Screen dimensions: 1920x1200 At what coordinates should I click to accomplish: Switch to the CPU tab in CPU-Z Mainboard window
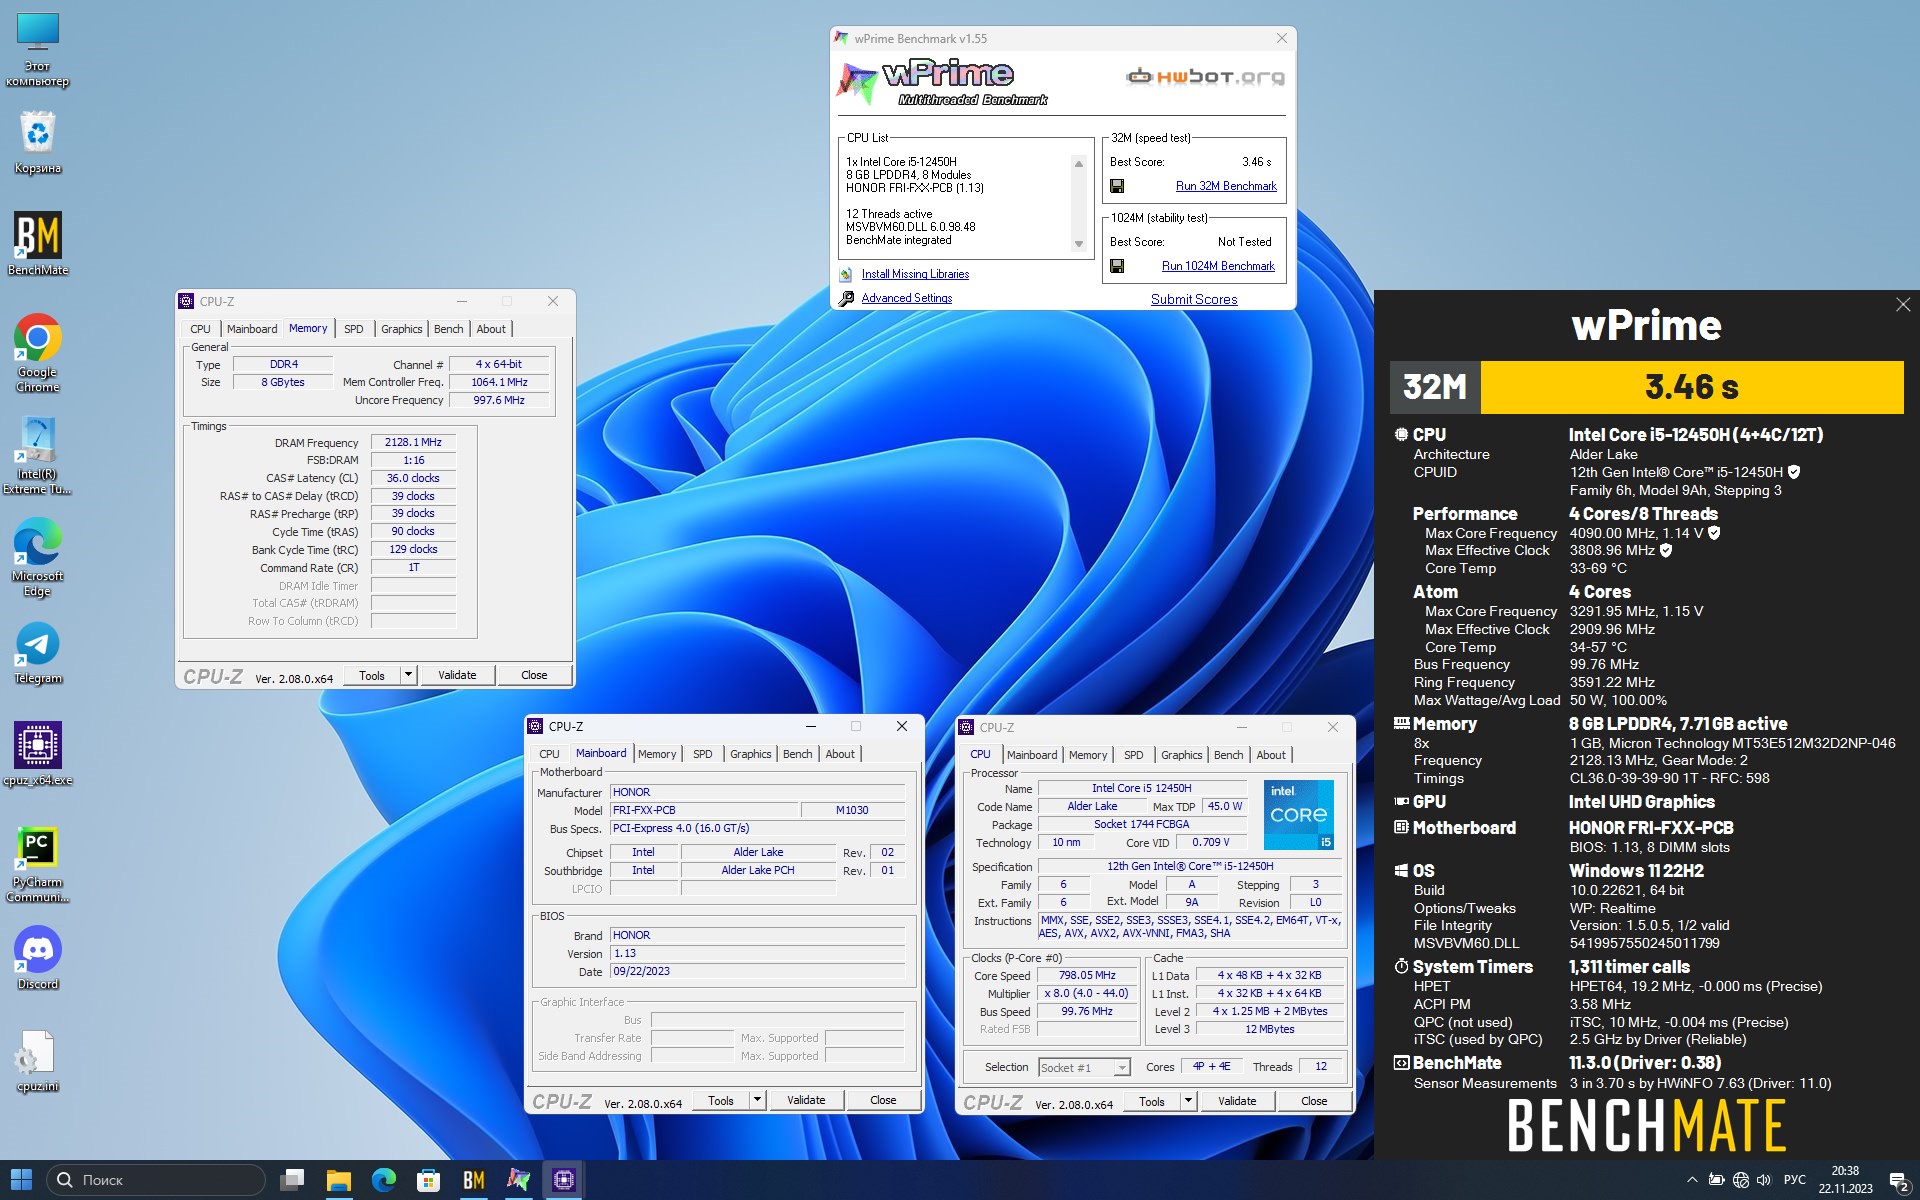click(549, 754)
